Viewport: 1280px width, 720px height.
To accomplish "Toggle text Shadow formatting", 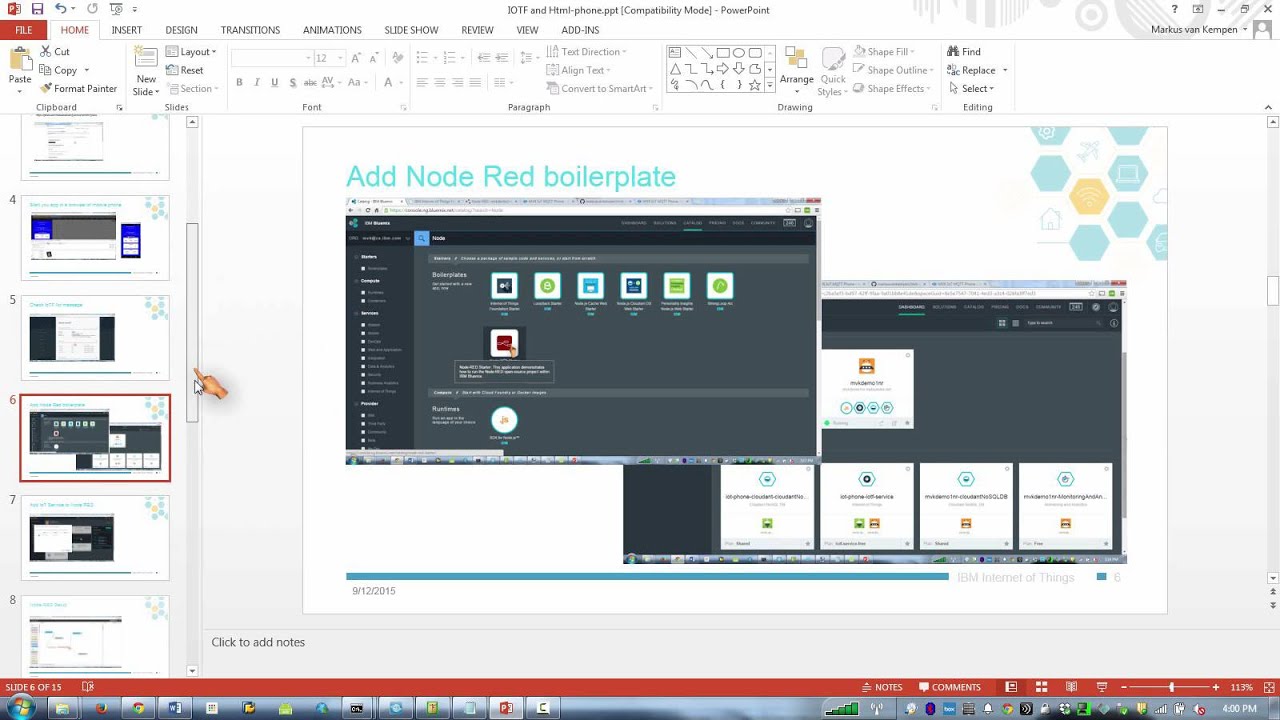I will point(293,82).
